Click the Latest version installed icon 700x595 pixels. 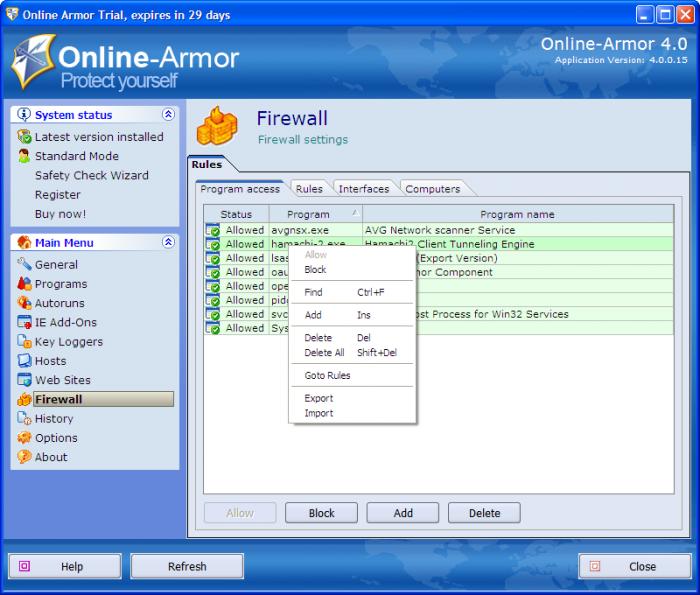(24, 136)
